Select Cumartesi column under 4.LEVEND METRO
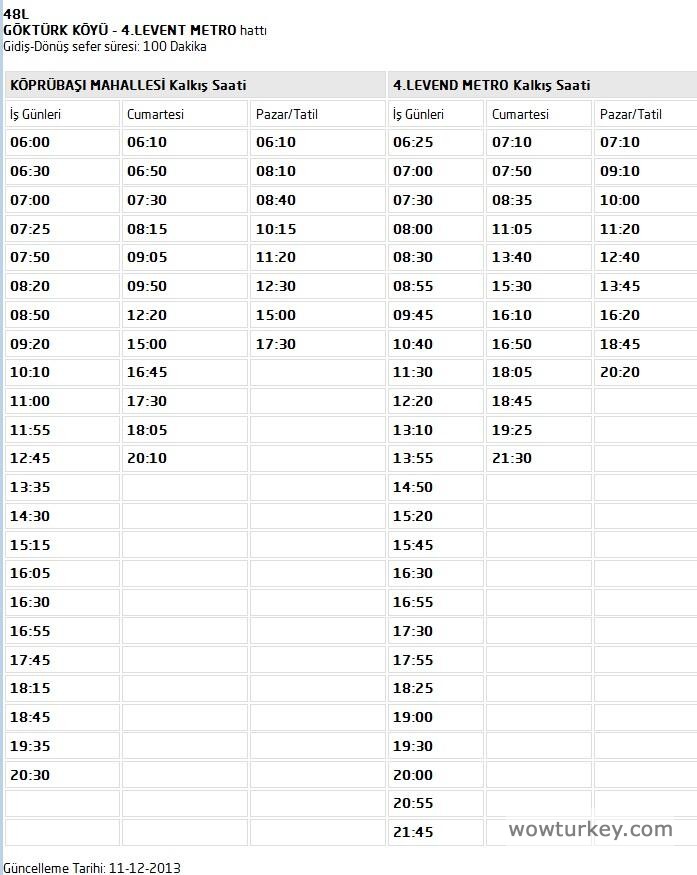The image size is (697, 875). (x=520, y=114)
